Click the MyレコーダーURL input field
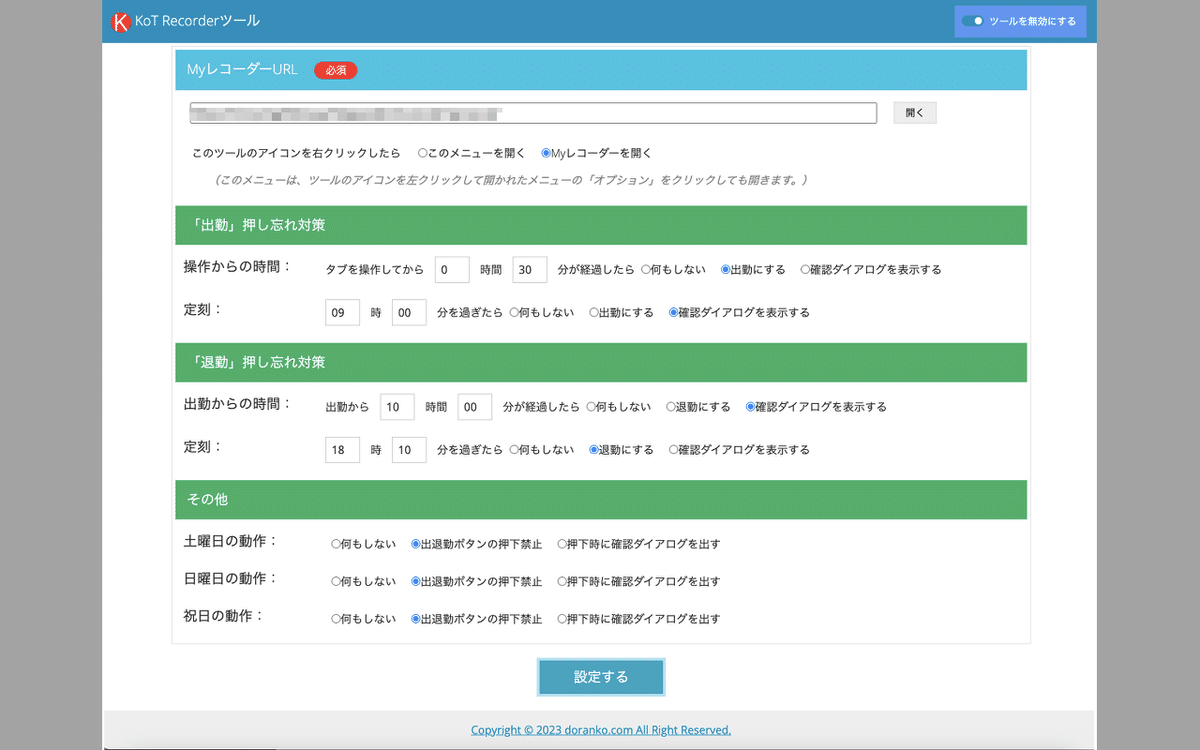 coord(533,113)
